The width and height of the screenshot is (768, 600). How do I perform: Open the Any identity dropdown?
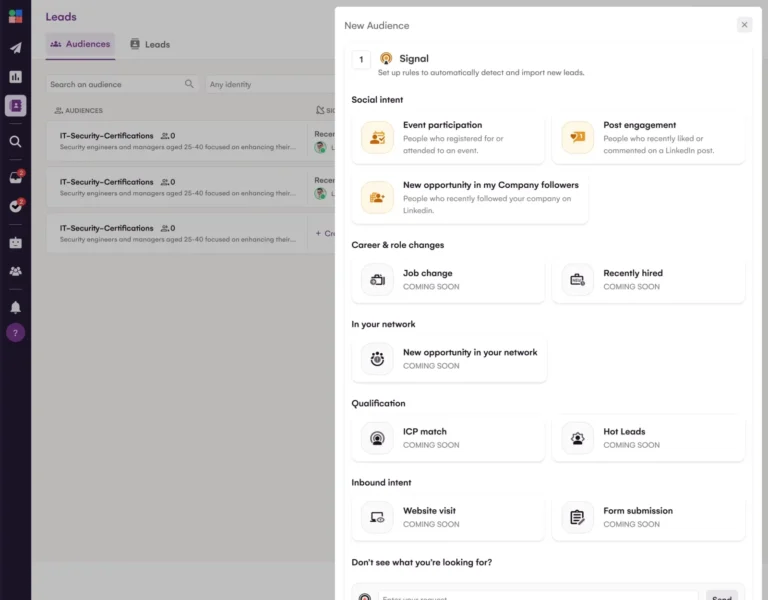[270, 84]
